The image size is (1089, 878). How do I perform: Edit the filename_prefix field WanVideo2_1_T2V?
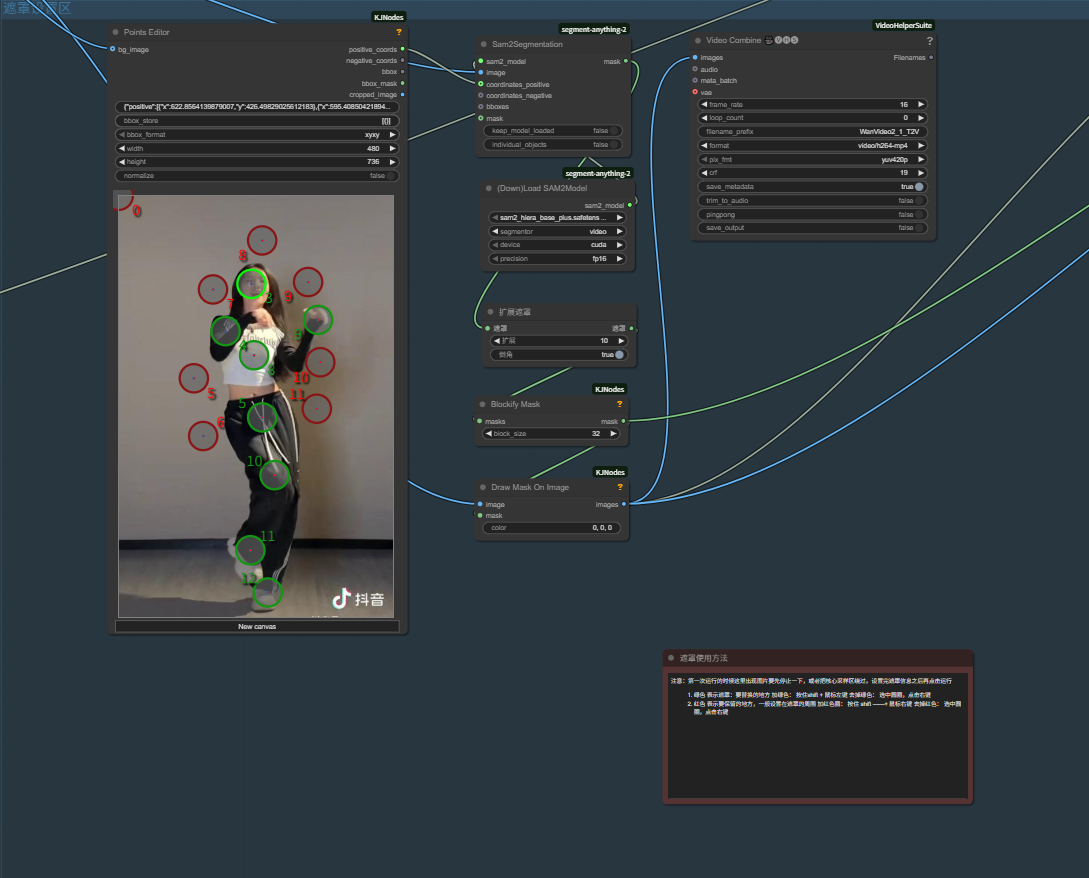point(813,132)
